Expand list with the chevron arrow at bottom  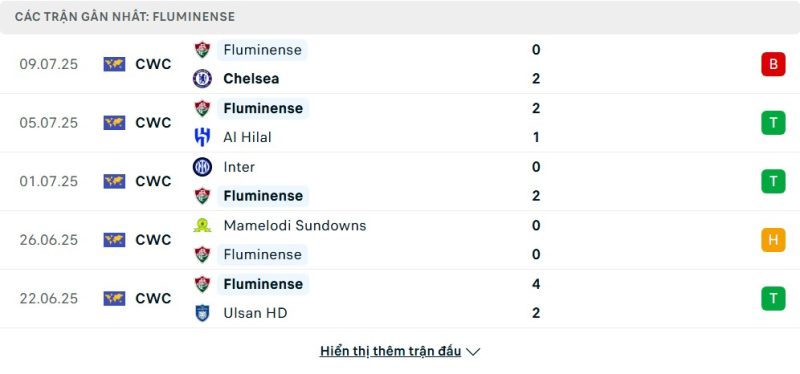(473, 352)
